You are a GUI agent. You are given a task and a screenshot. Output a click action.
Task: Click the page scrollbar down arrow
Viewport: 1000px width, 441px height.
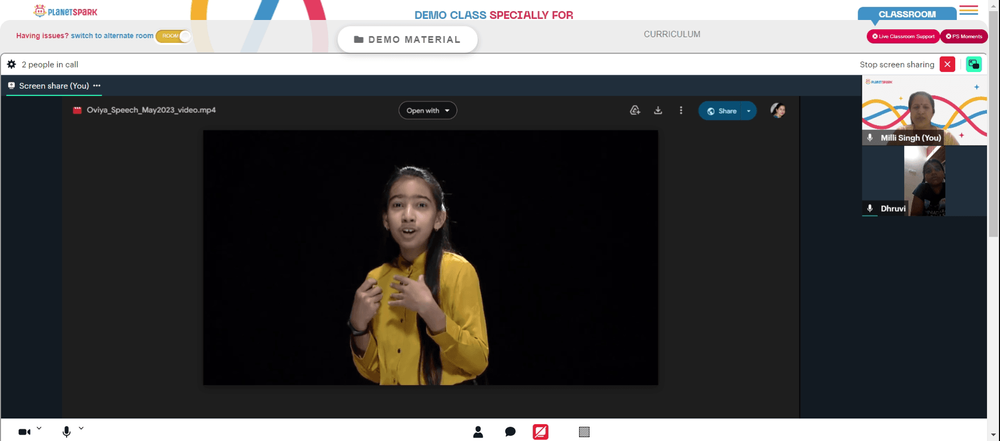coord(994,434)
